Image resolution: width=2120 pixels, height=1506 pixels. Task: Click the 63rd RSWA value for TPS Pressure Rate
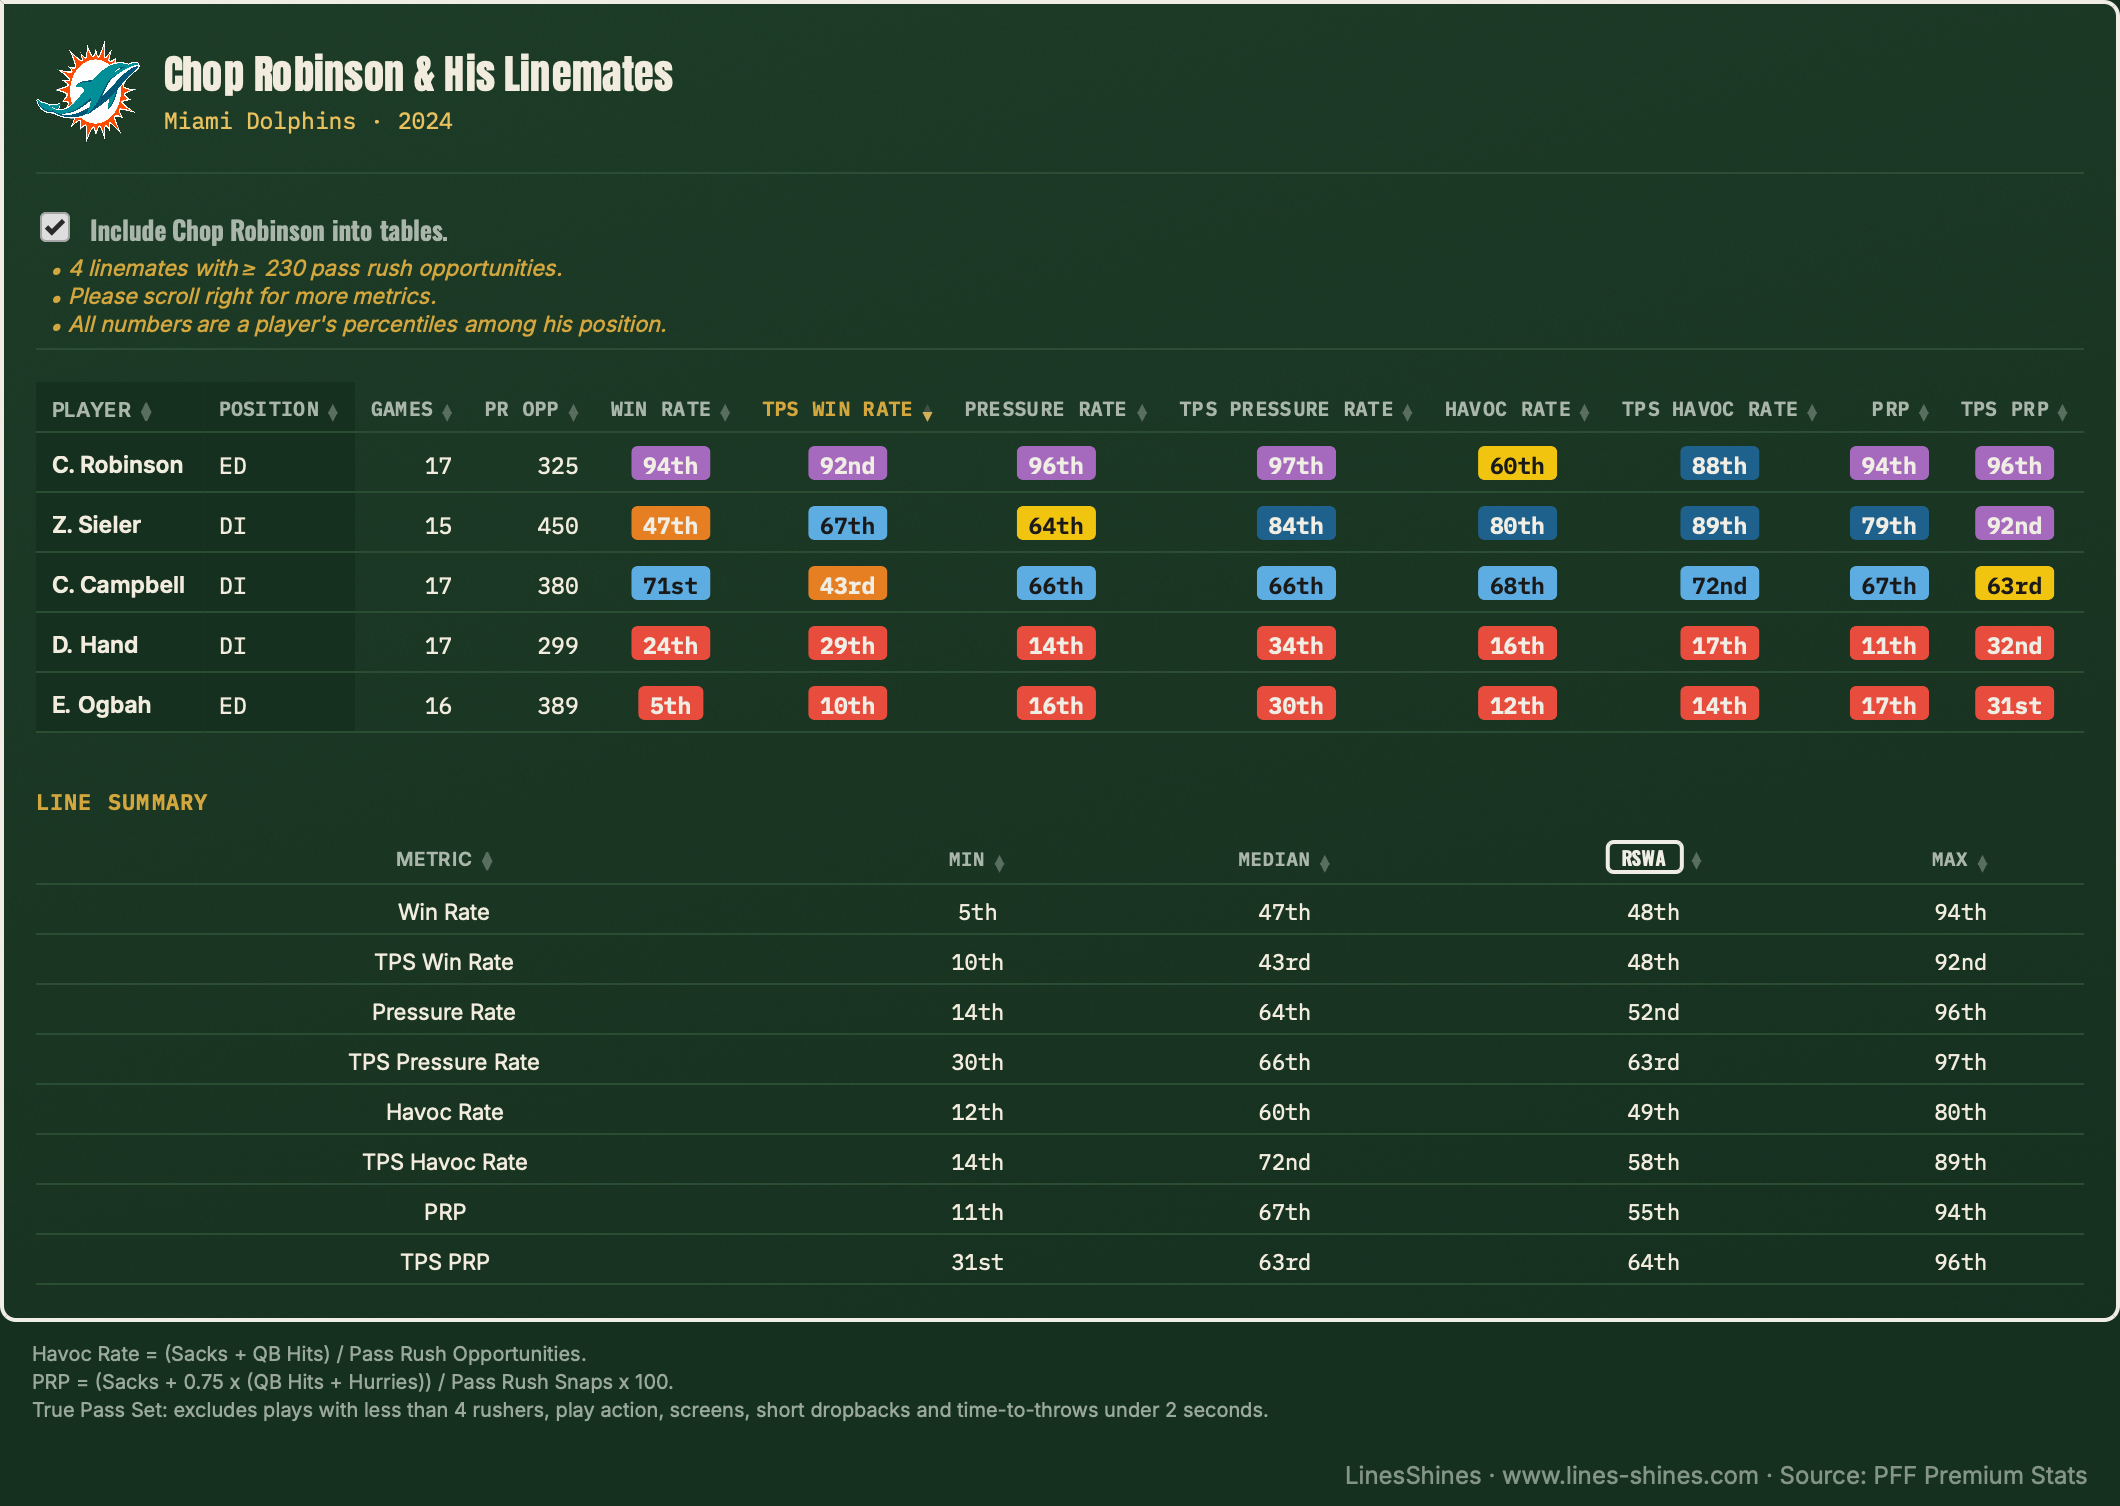coord(1653,1062)
